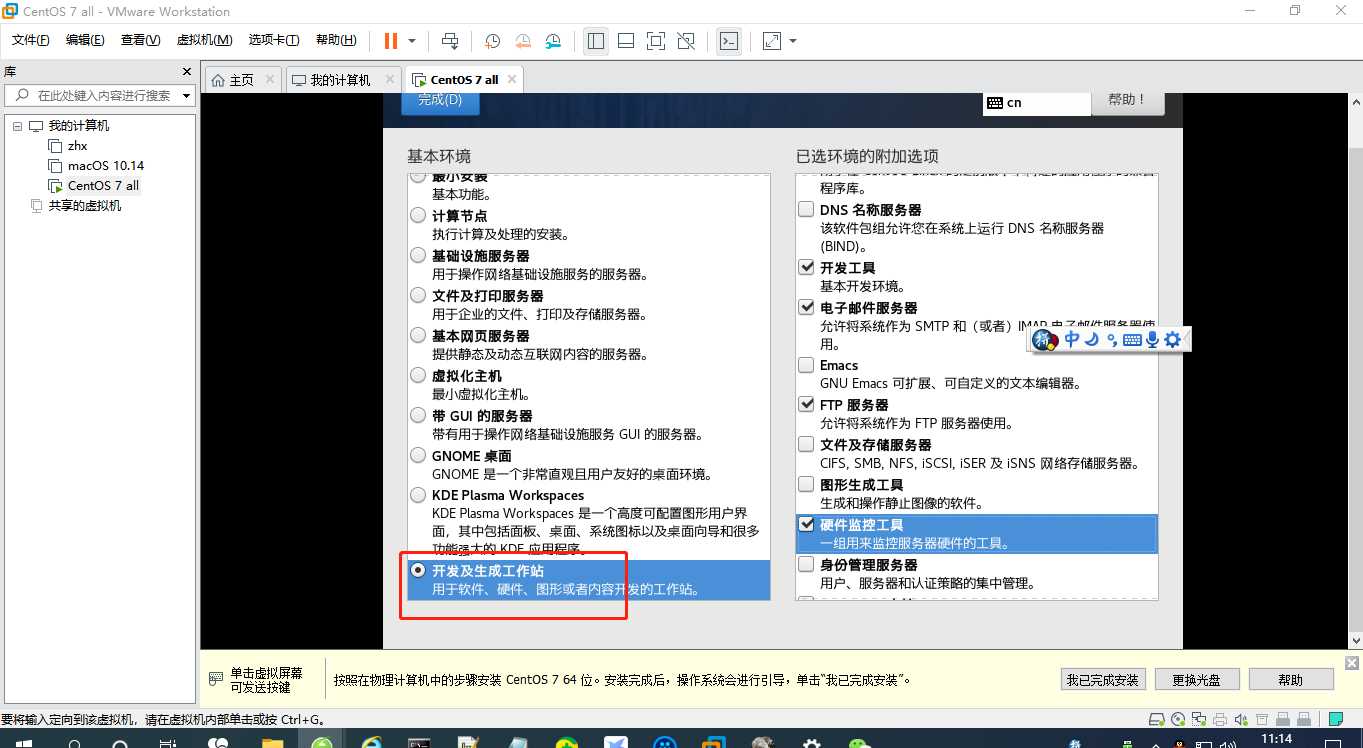Uncheck the 开发工具 checkbox
The width and height of the screenshot is (1363, 748).
(x=806, y=267)
